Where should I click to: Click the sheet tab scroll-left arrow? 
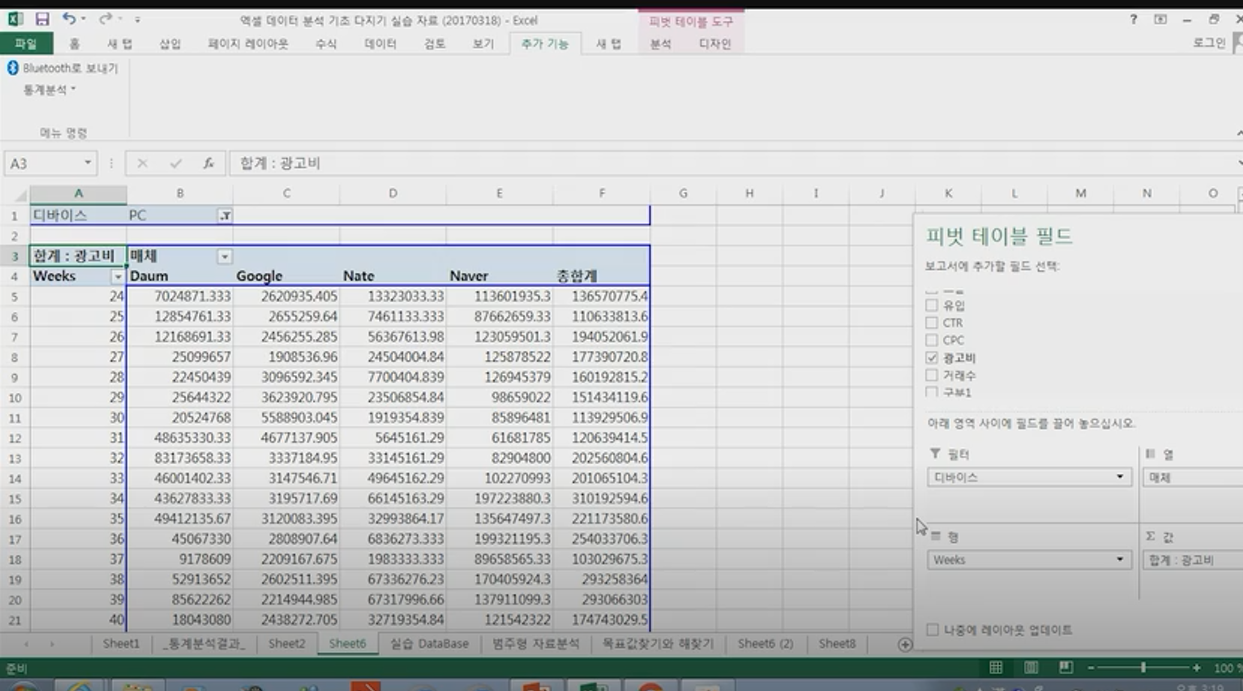click(26, 645)
